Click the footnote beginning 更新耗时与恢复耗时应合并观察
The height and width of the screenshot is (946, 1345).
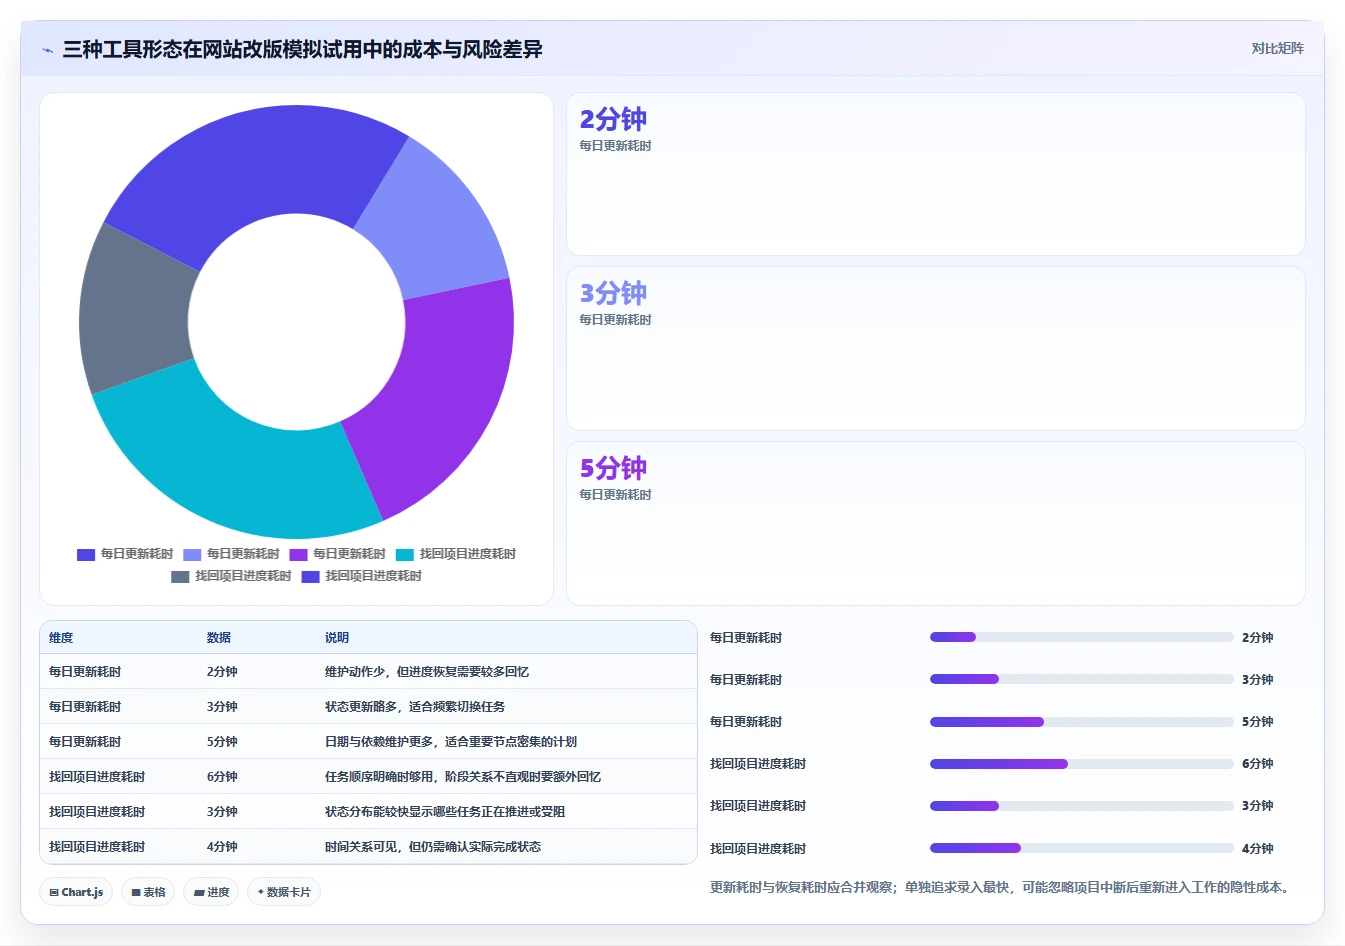click(x=1001, y=887)
